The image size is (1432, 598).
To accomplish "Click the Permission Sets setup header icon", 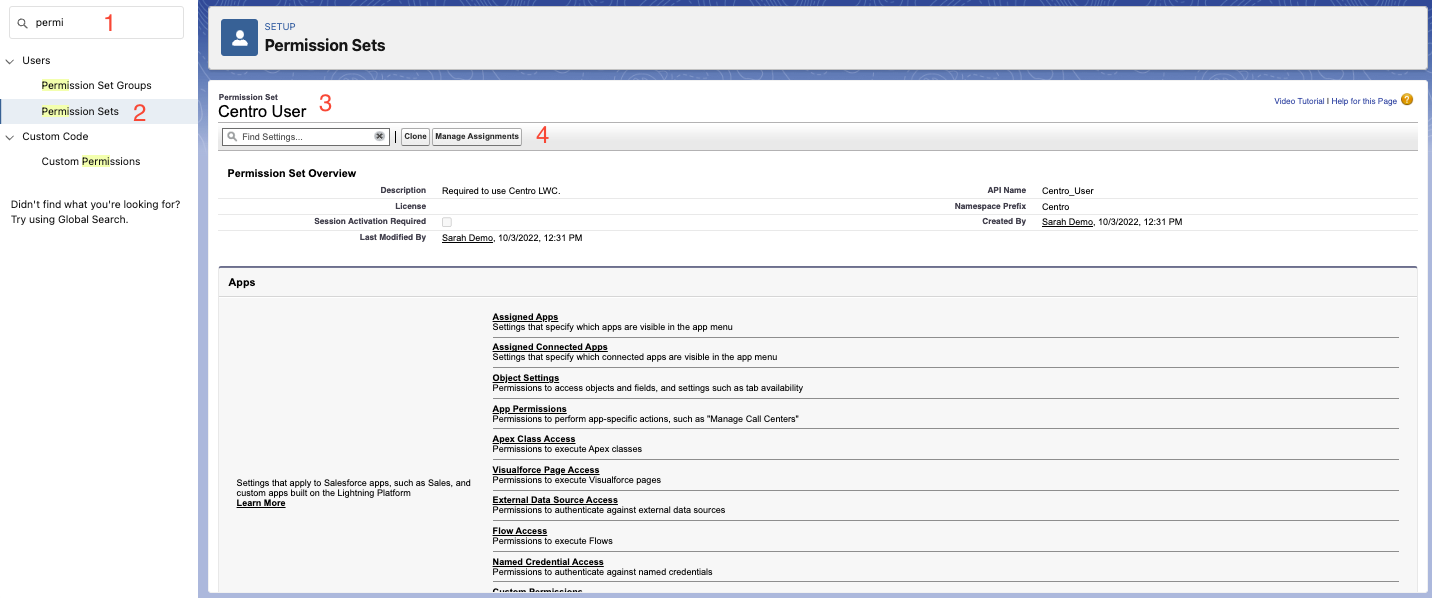I will 239,38.
